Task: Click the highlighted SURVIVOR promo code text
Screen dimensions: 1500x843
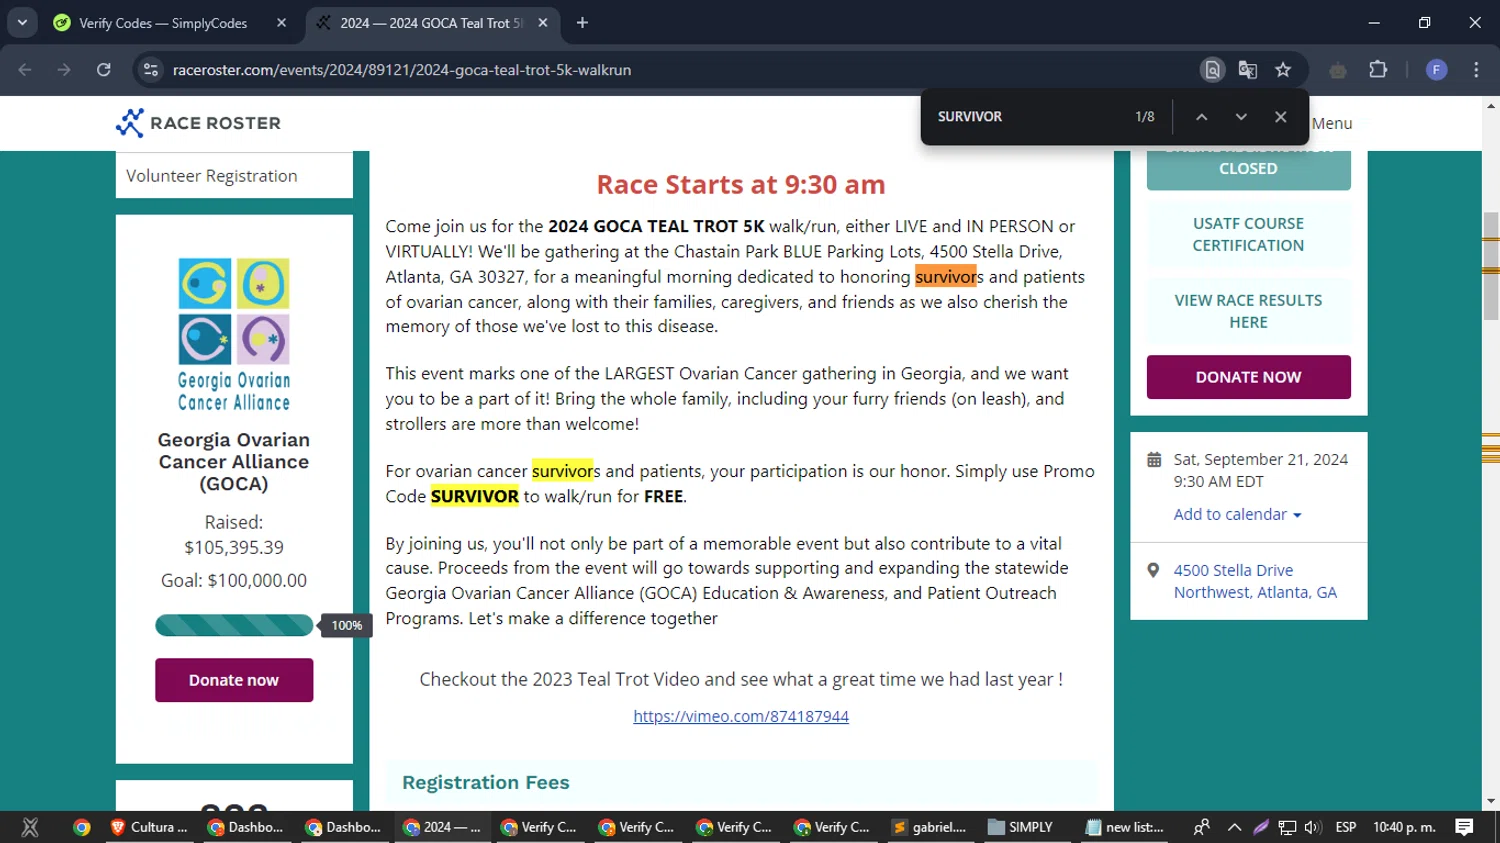Action: 474,496
